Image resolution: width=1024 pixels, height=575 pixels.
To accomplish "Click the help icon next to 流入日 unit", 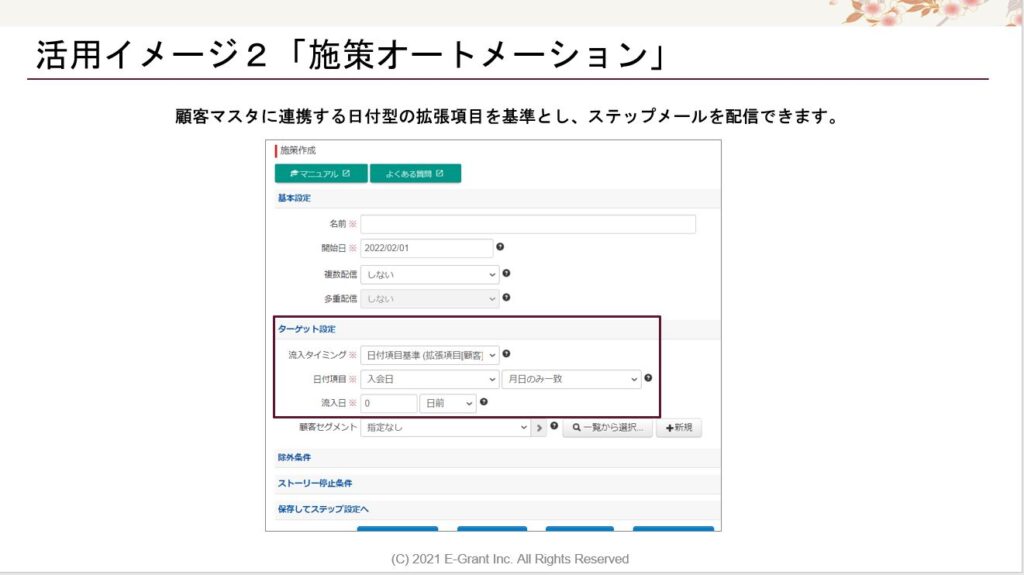I will (484, 402).
